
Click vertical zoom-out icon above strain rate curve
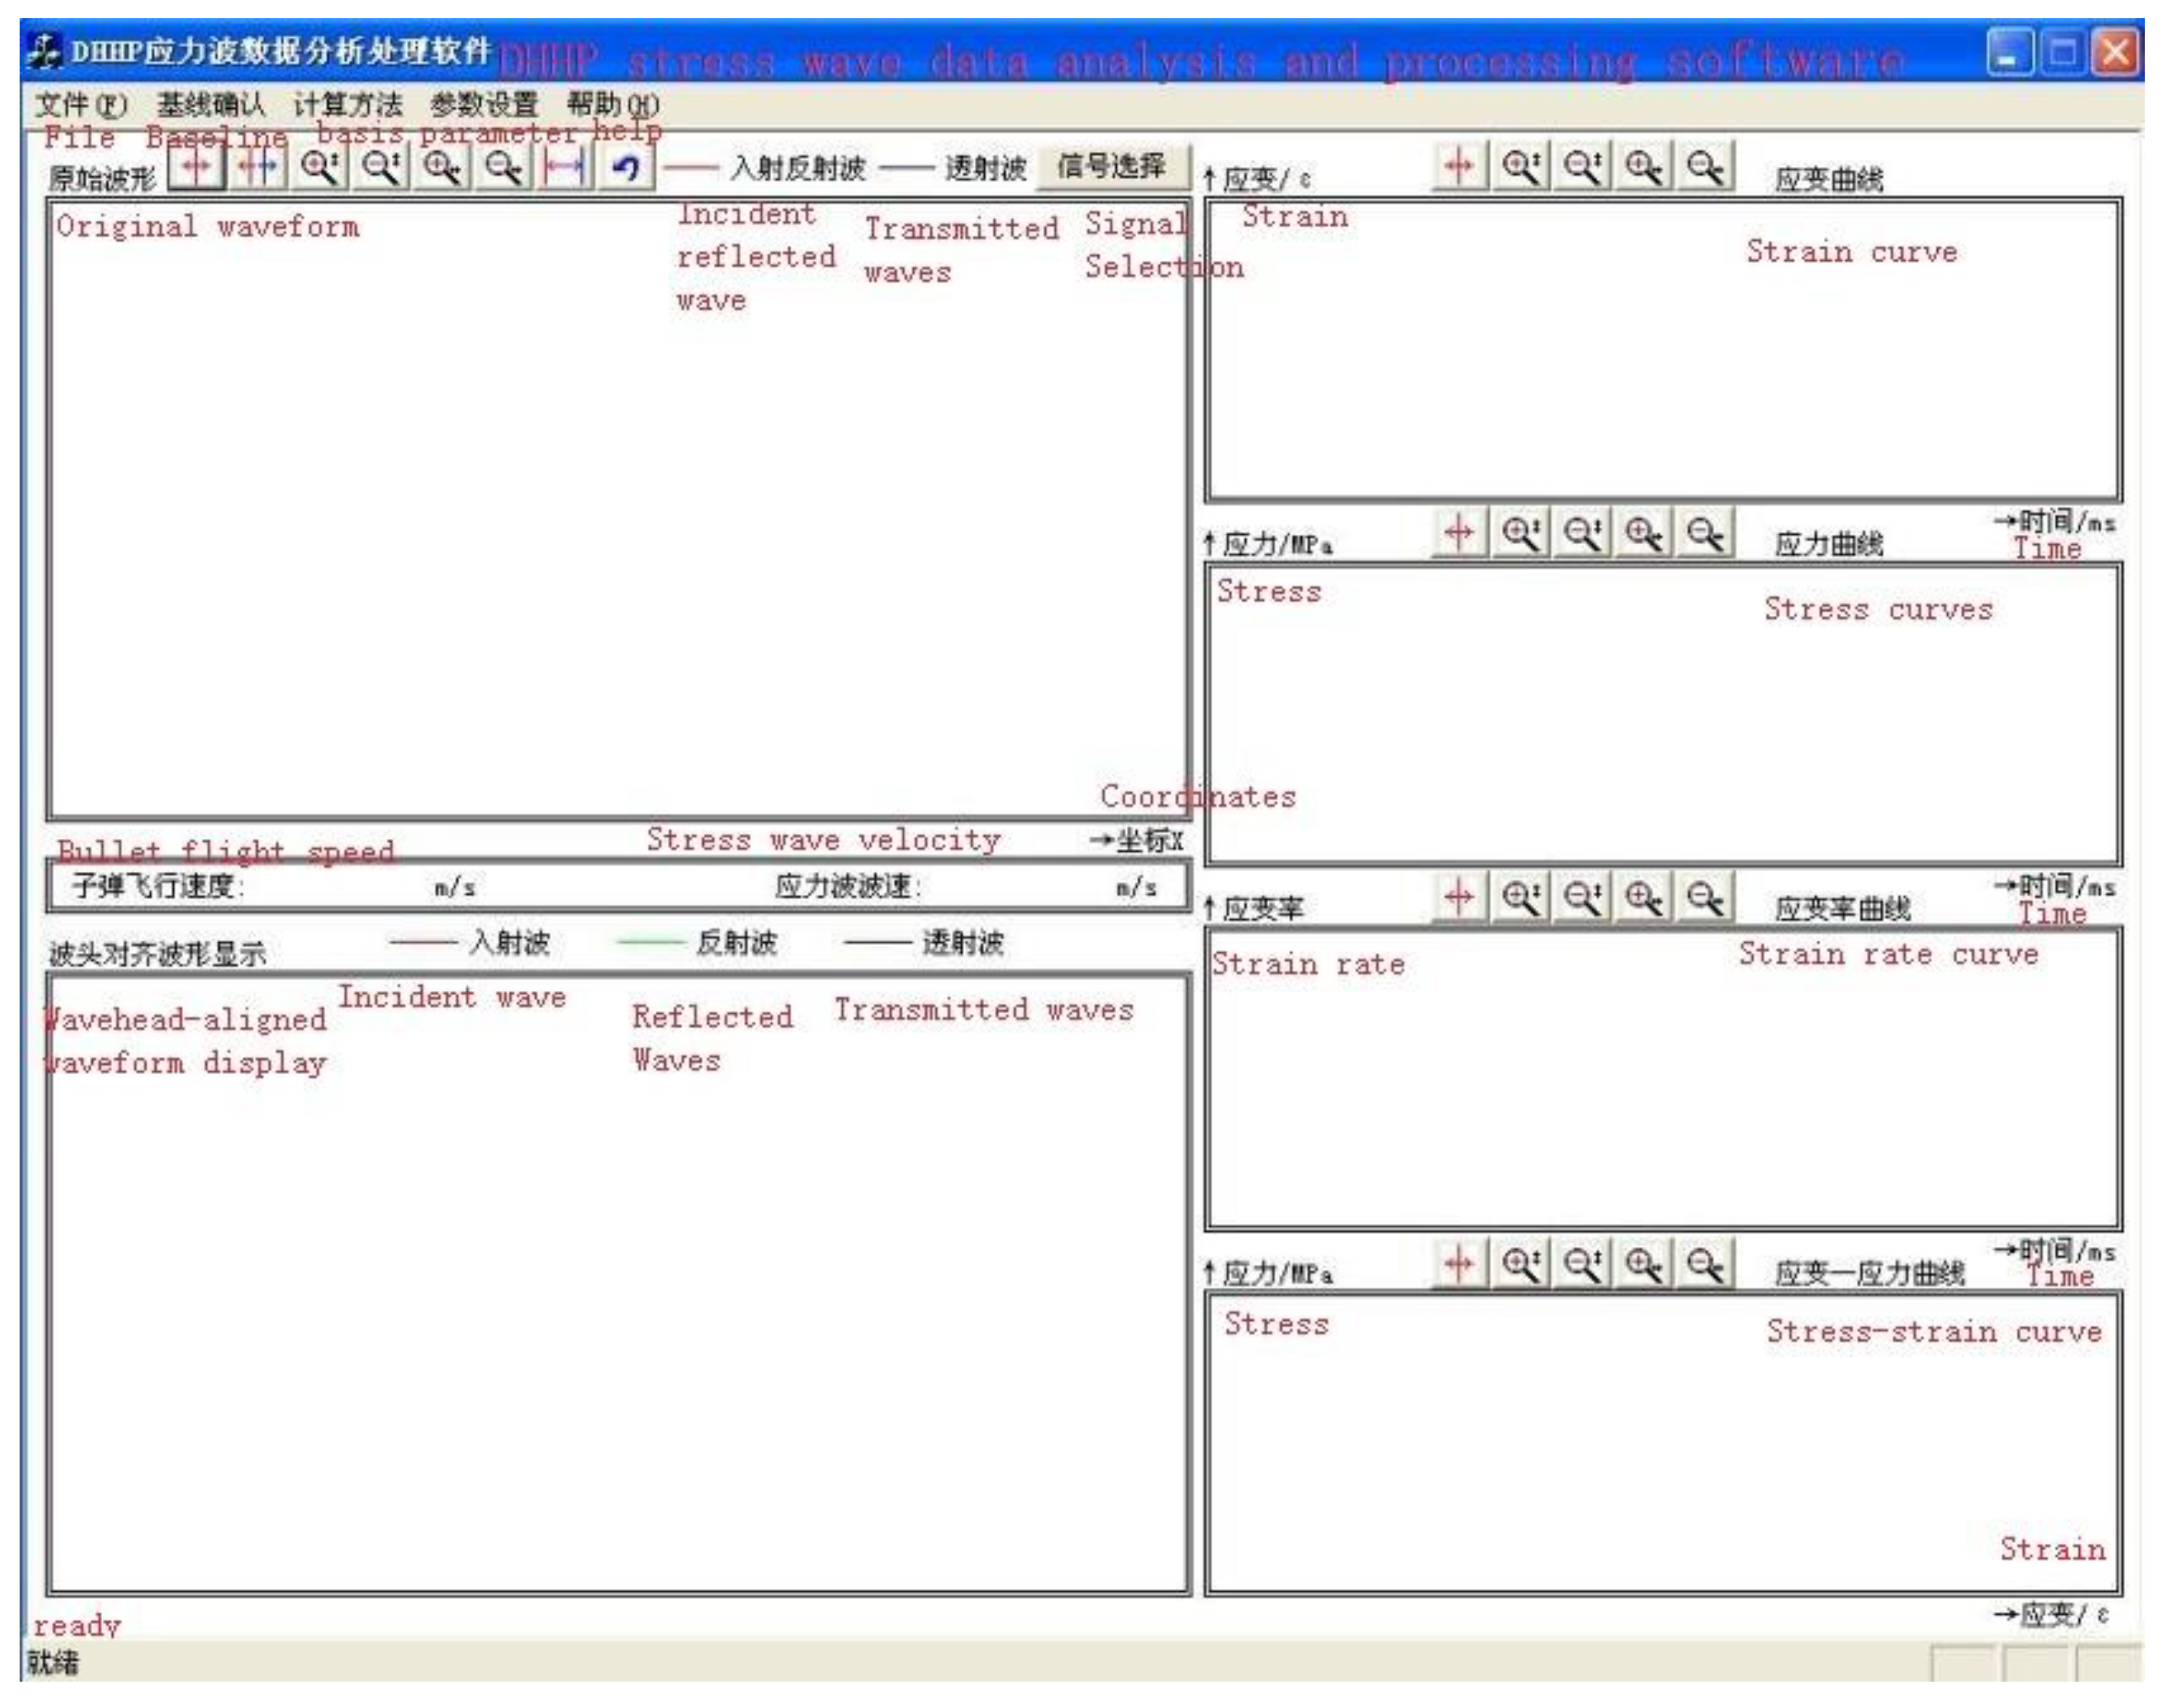[x=1583, y=896]
